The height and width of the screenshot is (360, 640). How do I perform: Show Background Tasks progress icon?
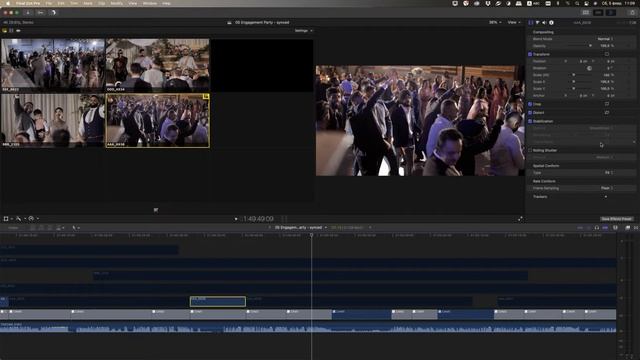(53, 13)
